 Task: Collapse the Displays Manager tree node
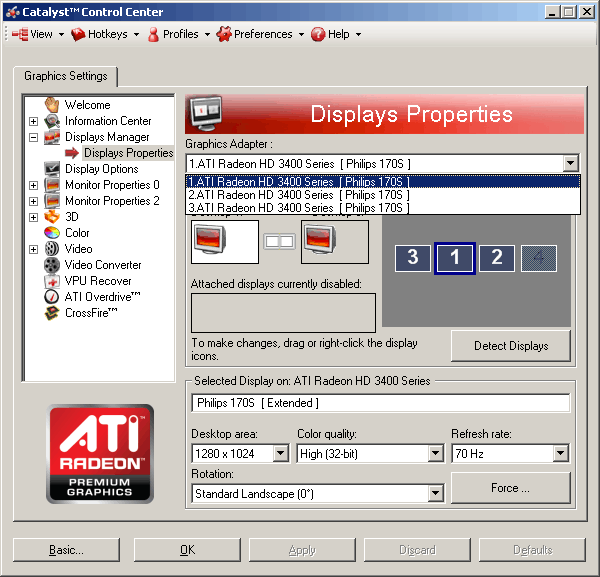tap(34, 137)
